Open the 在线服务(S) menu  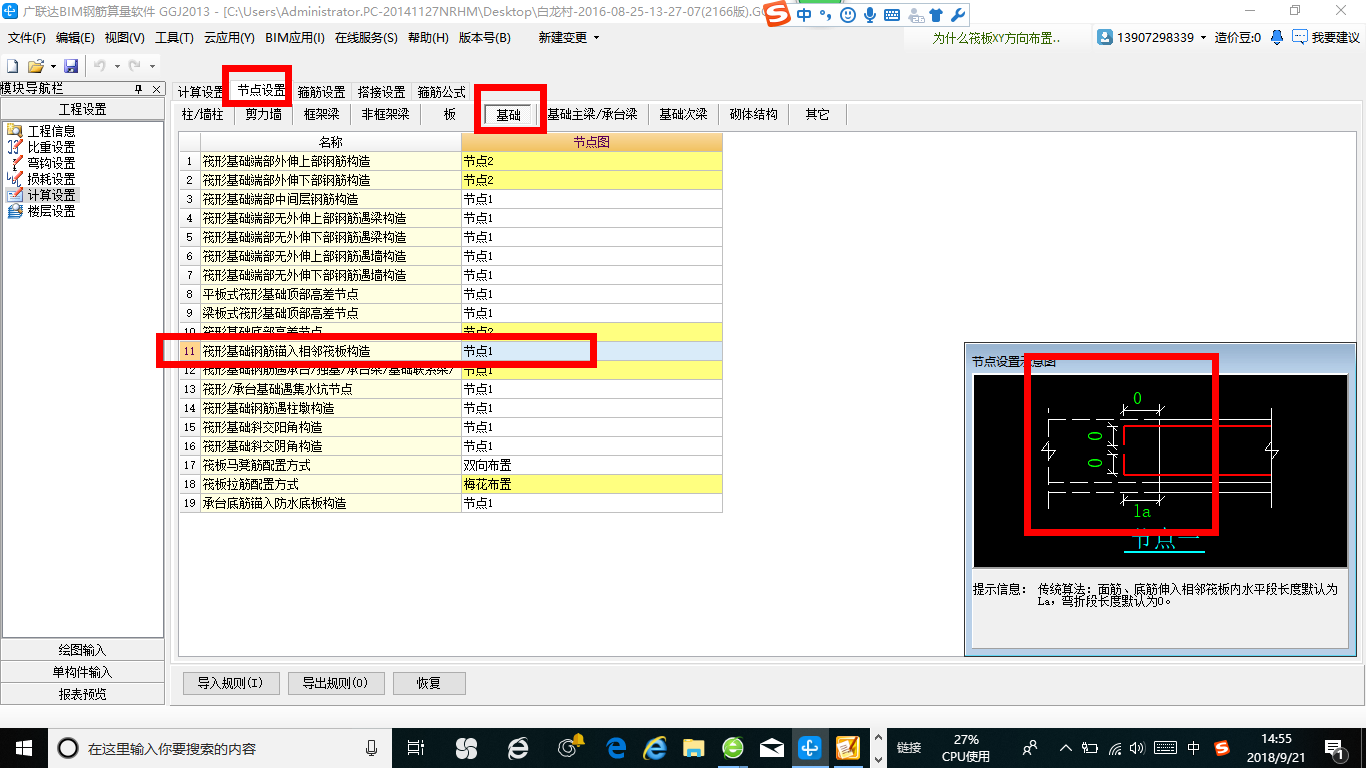click(x=367, y=38)
